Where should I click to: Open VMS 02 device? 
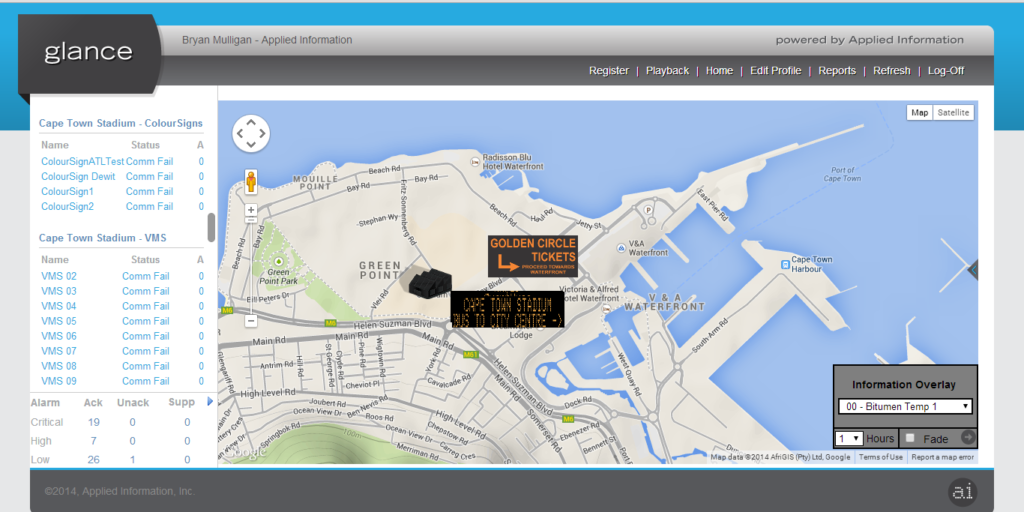click(59, 276)
